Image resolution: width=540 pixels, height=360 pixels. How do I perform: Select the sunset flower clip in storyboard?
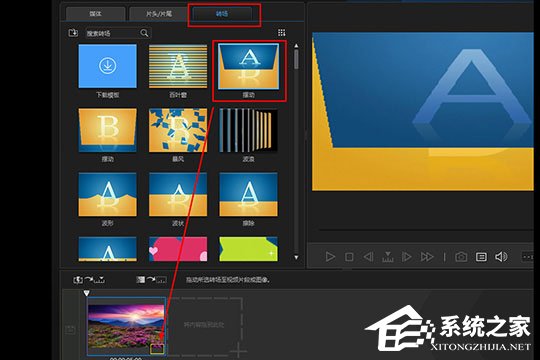tap(126, 326)
